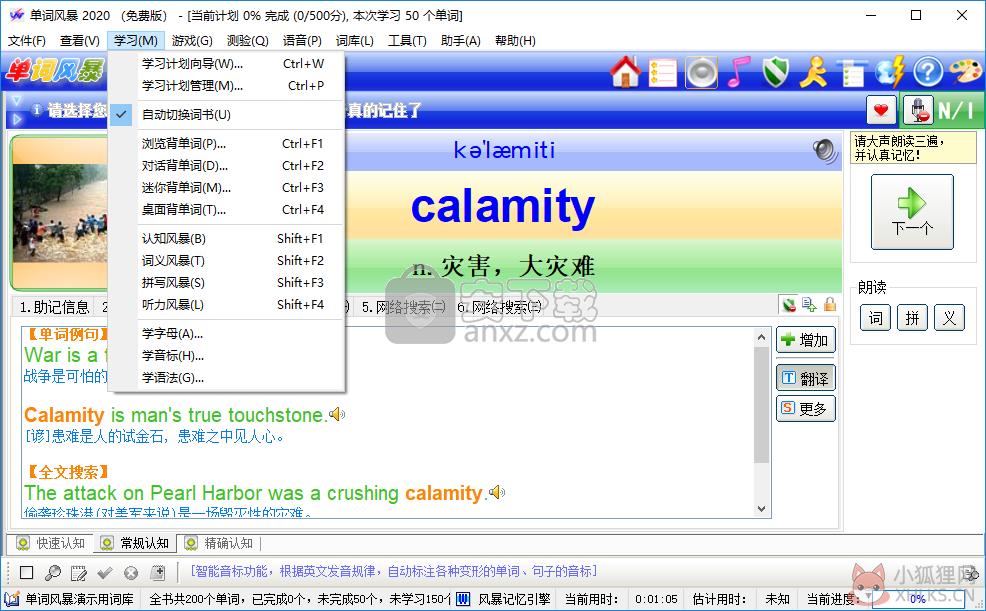Click the green arrow with red minus tab icon
This screenshot has width=986, height=611.
point(789,305)
